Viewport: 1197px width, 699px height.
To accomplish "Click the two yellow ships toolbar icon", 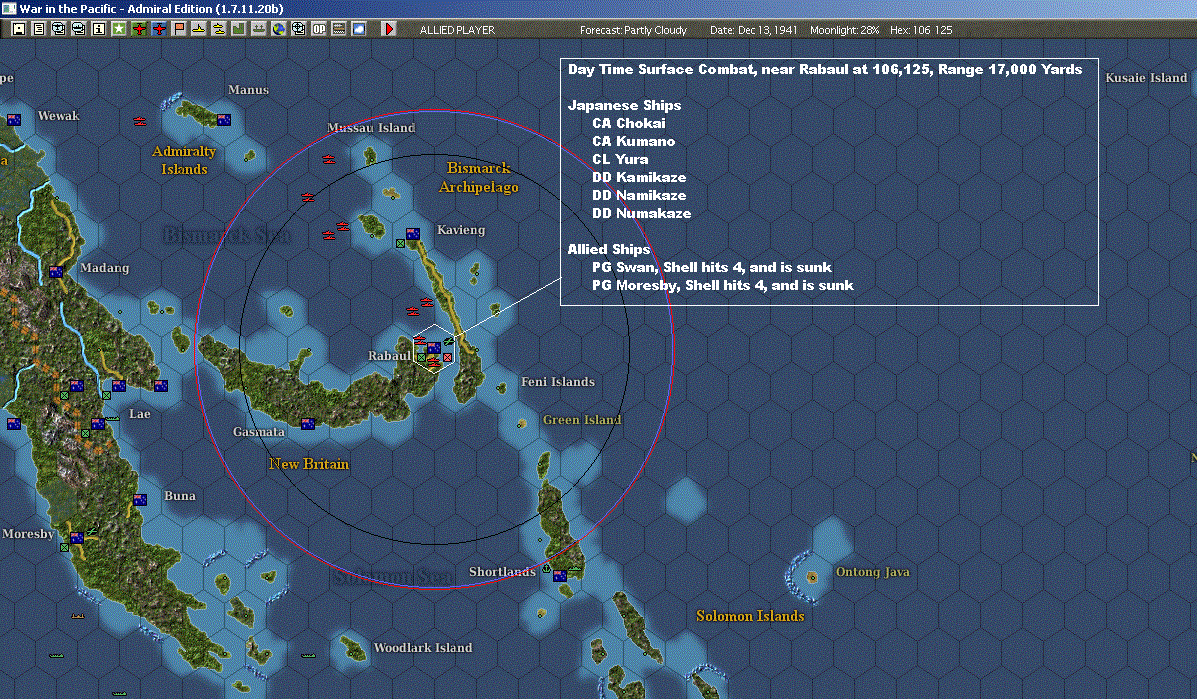I will click(218, 29).
